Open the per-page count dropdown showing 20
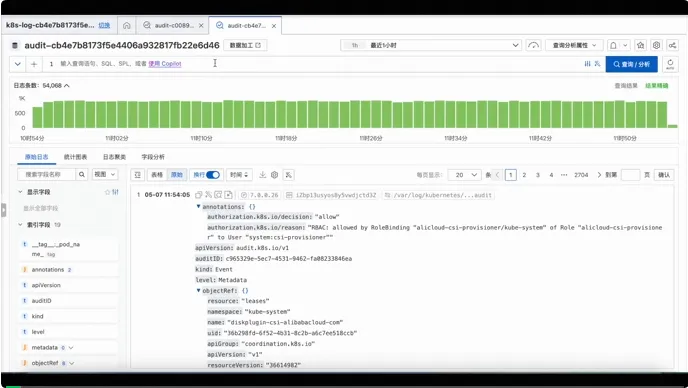This screenshot has width=688, height=388. coord(465,175)
